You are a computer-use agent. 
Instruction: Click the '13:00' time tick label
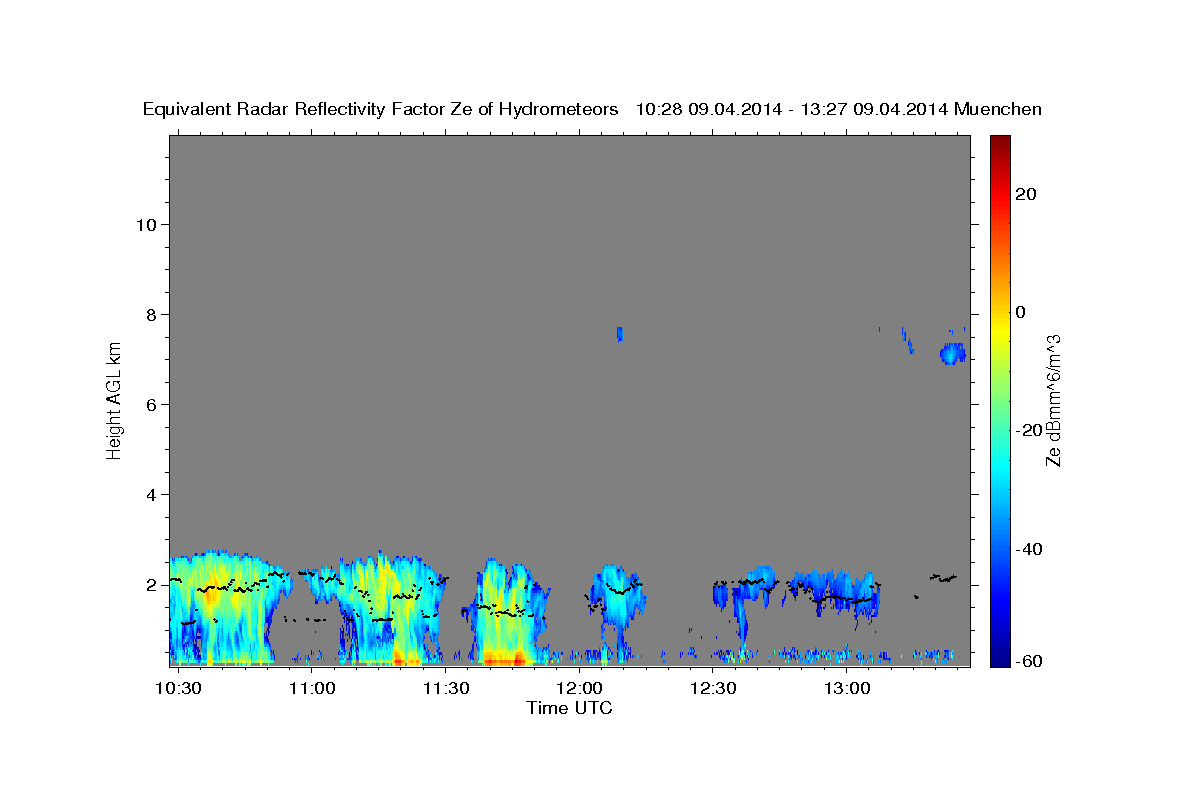click(x=846, y=688)
